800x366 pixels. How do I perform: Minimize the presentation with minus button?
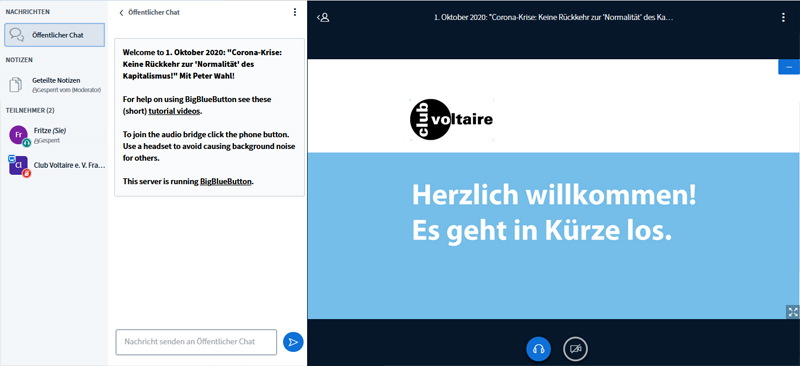coord(789,67)
